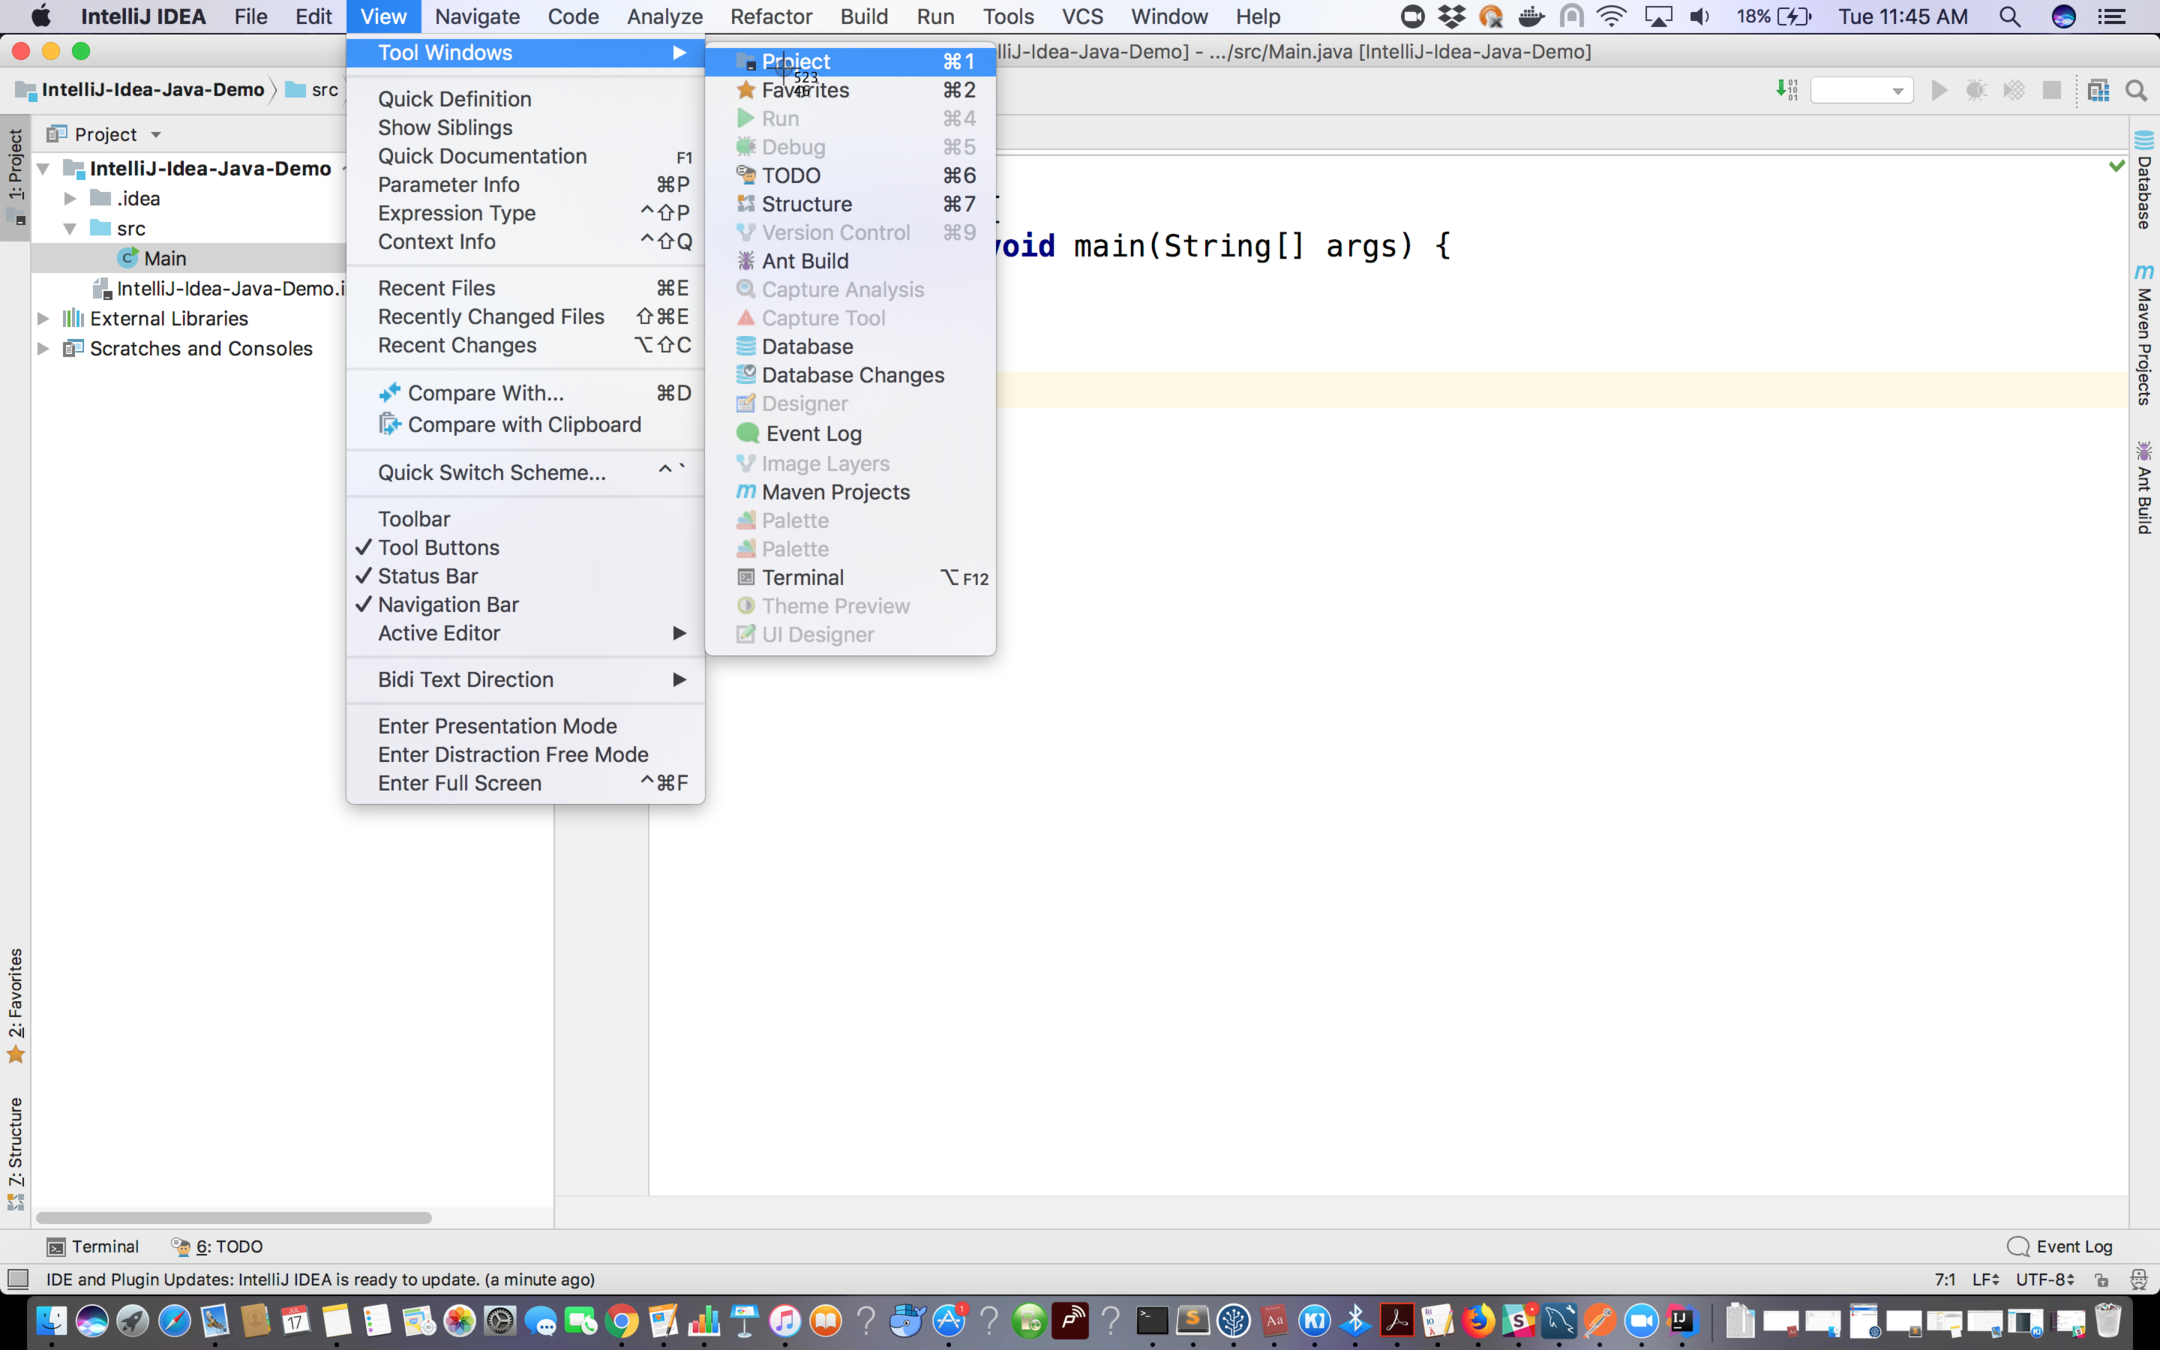
Task: Click the Terminal icon in submenu
Action: coord(746,577)
